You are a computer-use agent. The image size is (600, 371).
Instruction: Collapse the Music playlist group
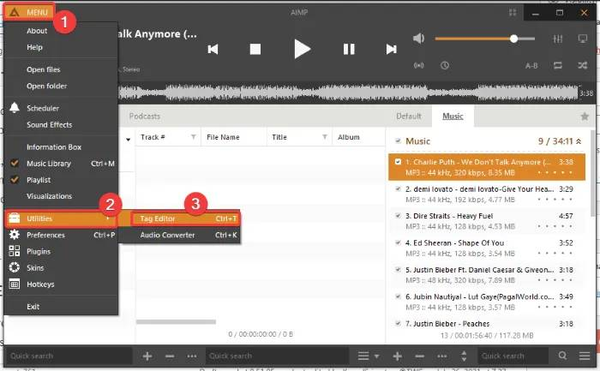point(579,142)
